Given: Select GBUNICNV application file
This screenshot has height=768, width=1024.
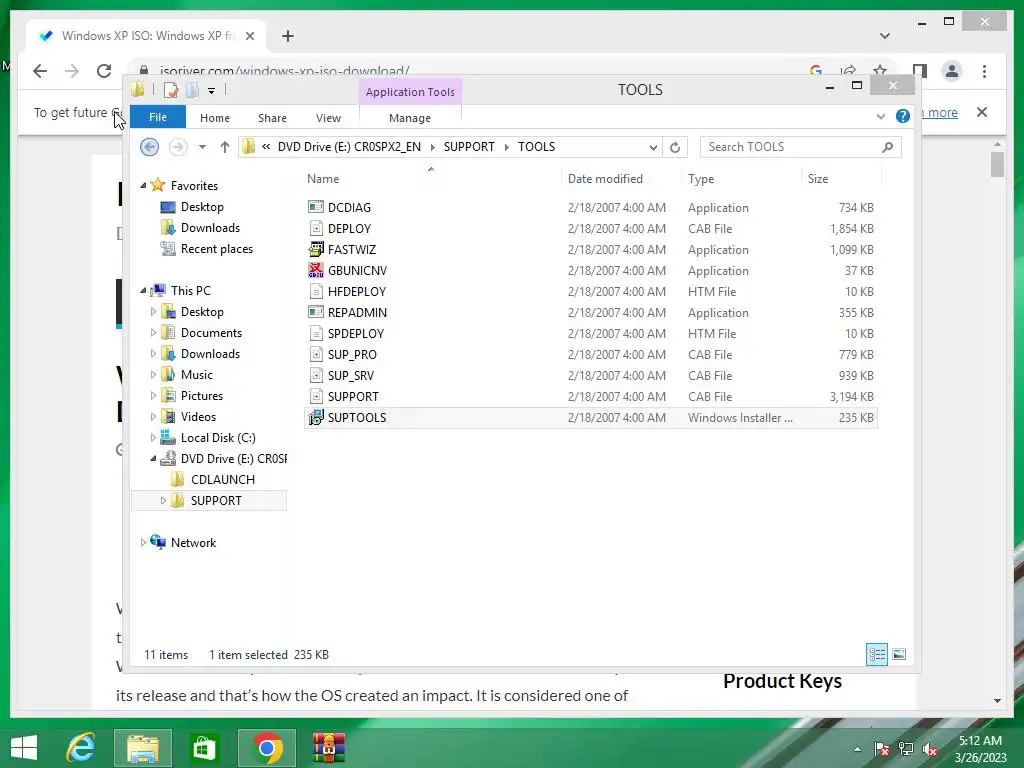Looking at the screenshot, I should pos(590,270).
